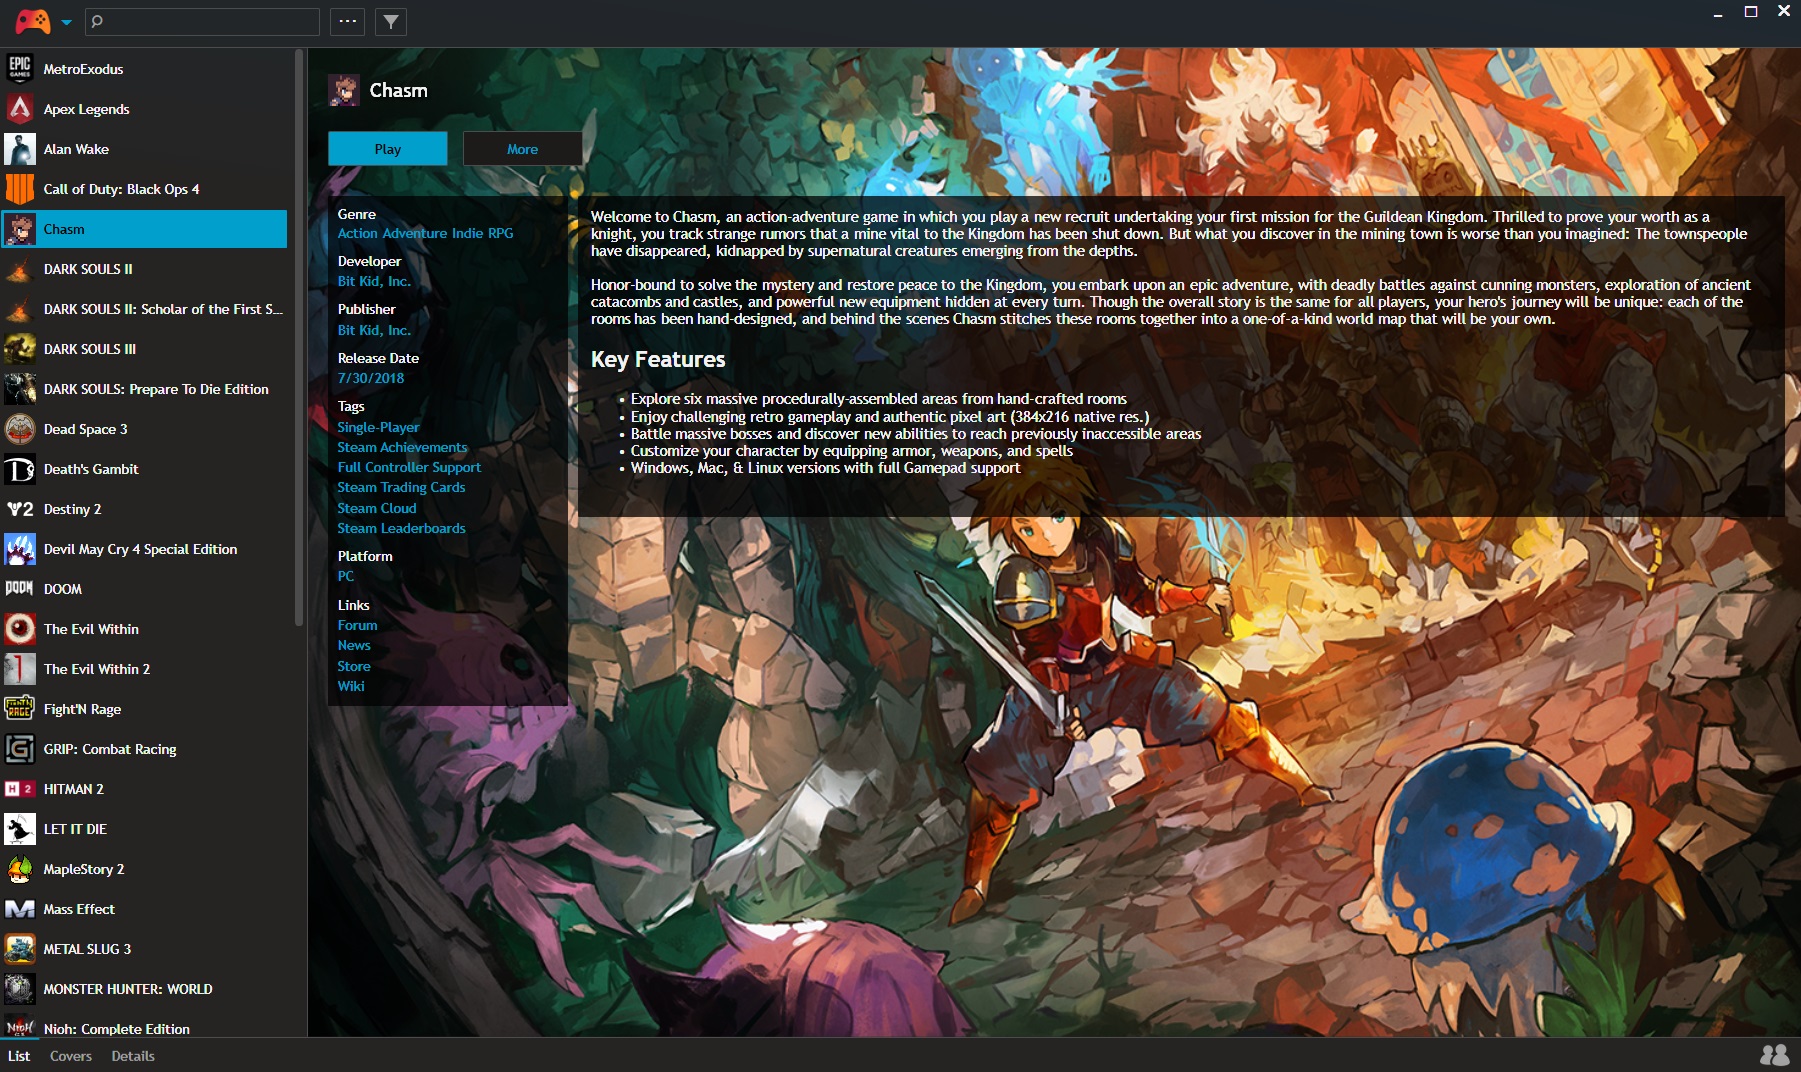The height and width of the screenshot is (1072, 1801).
Task: Click the Fight'N Rage game icon
Action: (x=20, y=709)
